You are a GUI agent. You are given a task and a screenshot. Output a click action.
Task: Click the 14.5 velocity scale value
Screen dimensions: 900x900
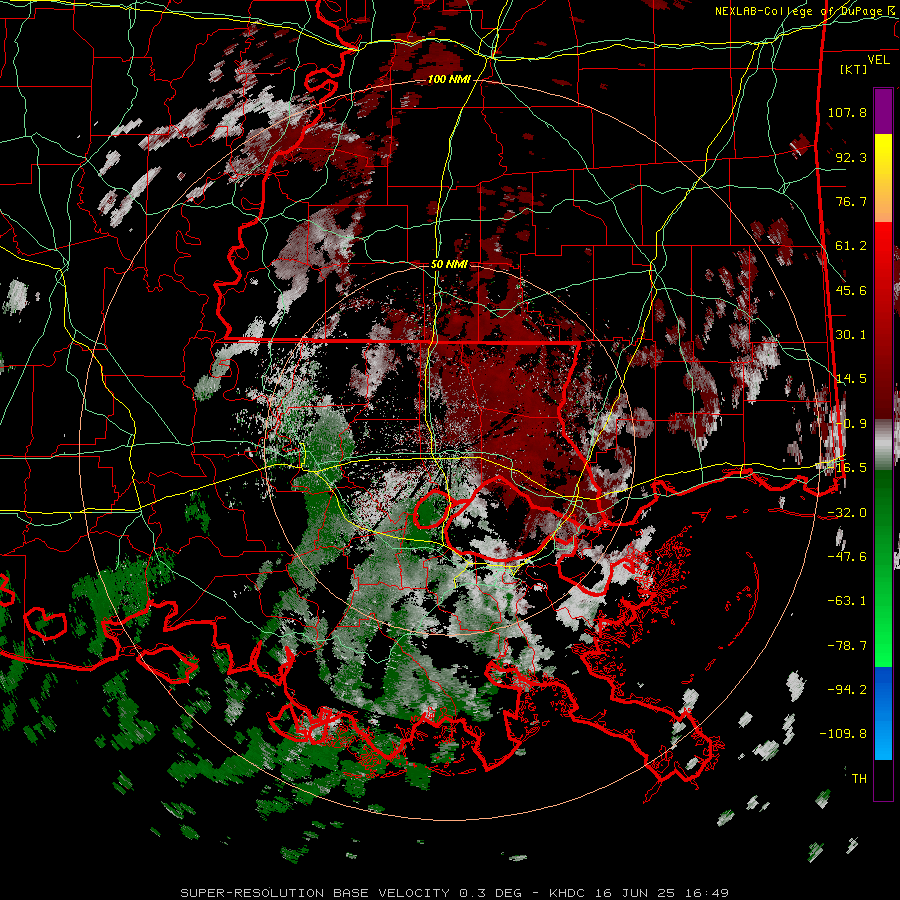tap(851, 379)
